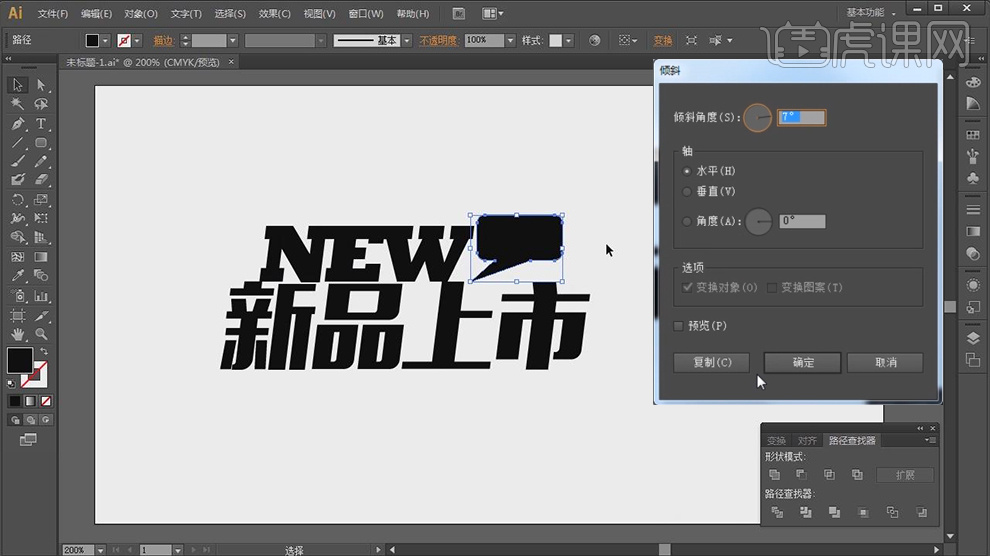Select the Zoom magnifier tool

(x=41, y=334)
